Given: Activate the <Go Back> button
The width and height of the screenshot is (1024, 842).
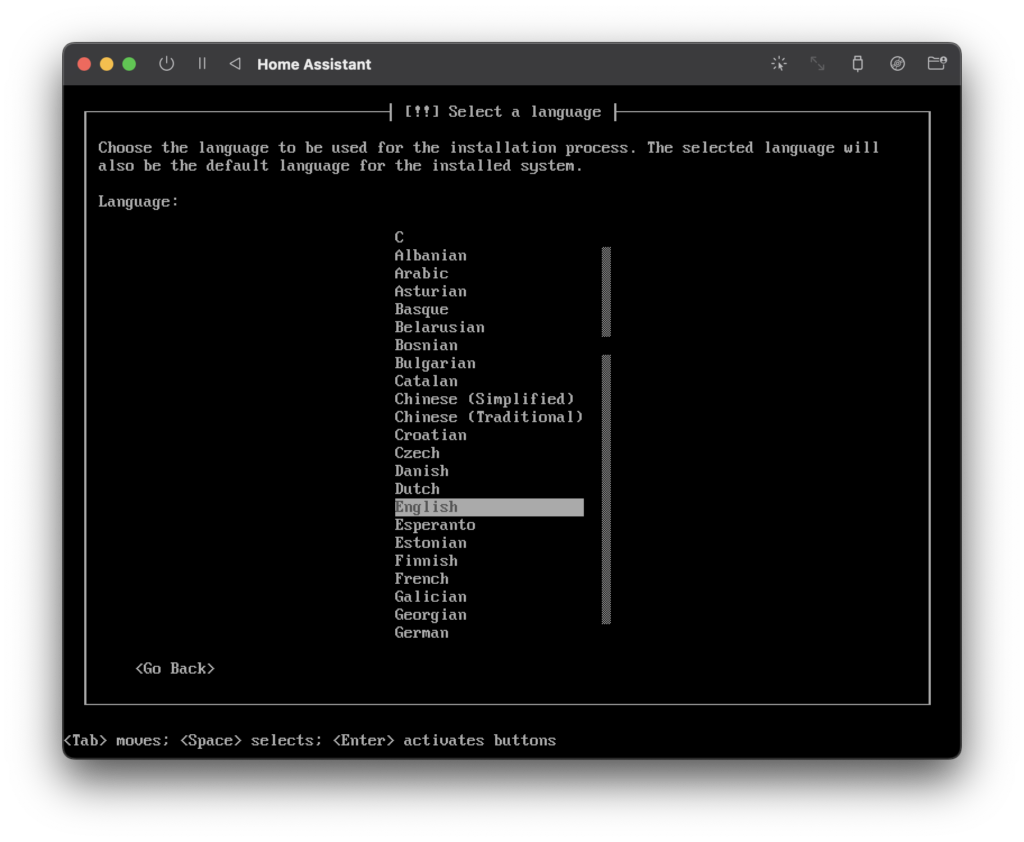Looking at the screenshot, I should click(x=175, y=668).
